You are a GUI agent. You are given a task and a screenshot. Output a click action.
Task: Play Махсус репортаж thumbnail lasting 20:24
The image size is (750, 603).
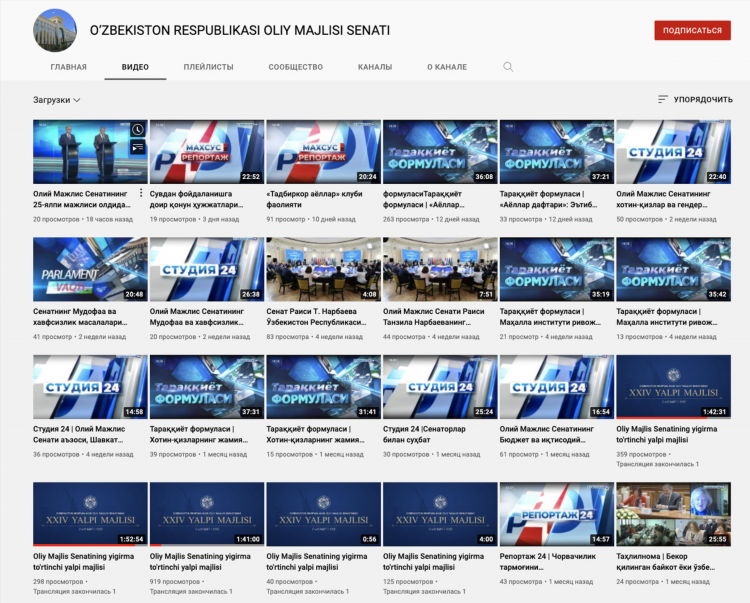323,152
